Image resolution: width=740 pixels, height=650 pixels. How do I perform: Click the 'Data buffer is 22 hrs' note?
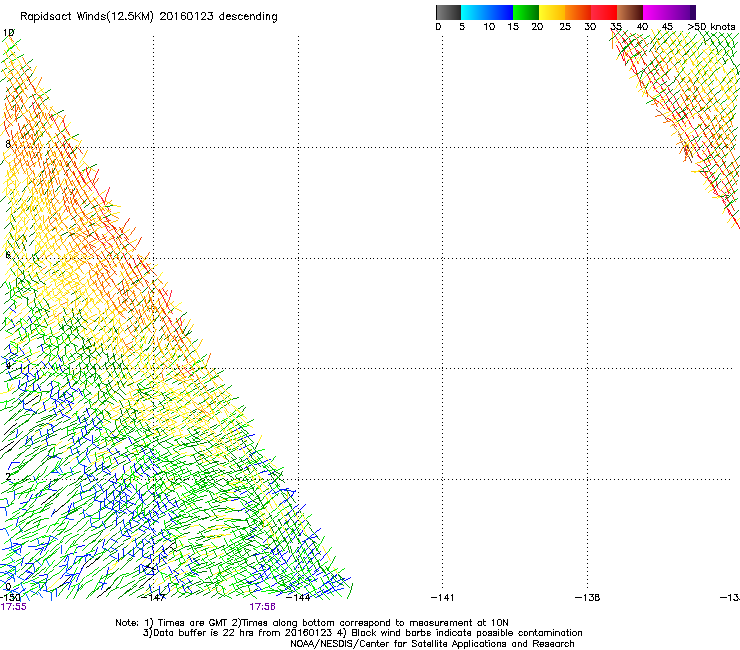point(362,633)
